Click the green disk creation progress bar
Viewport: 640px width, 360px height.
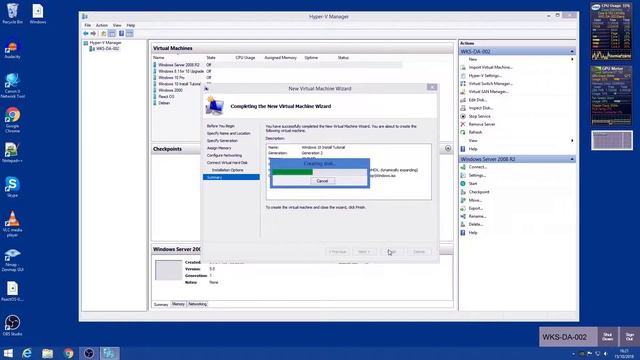pyautogui.click(x=292, y=172)
